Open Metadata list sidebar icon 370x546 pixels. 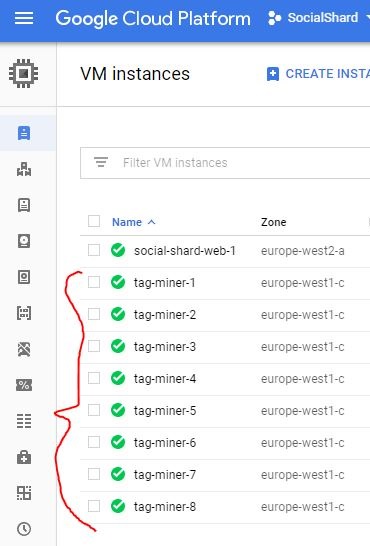point(24,421)
